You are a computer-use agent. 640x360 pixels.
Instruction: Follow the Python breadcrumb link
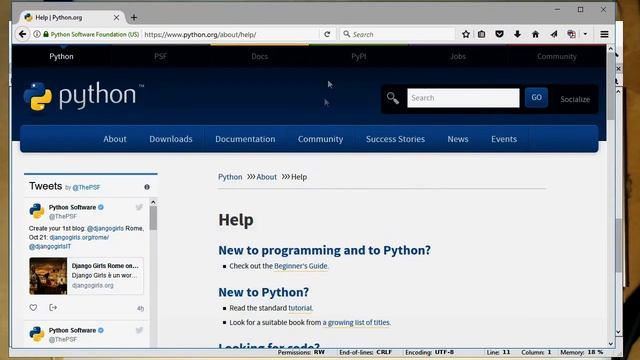(x=230, y=177)
